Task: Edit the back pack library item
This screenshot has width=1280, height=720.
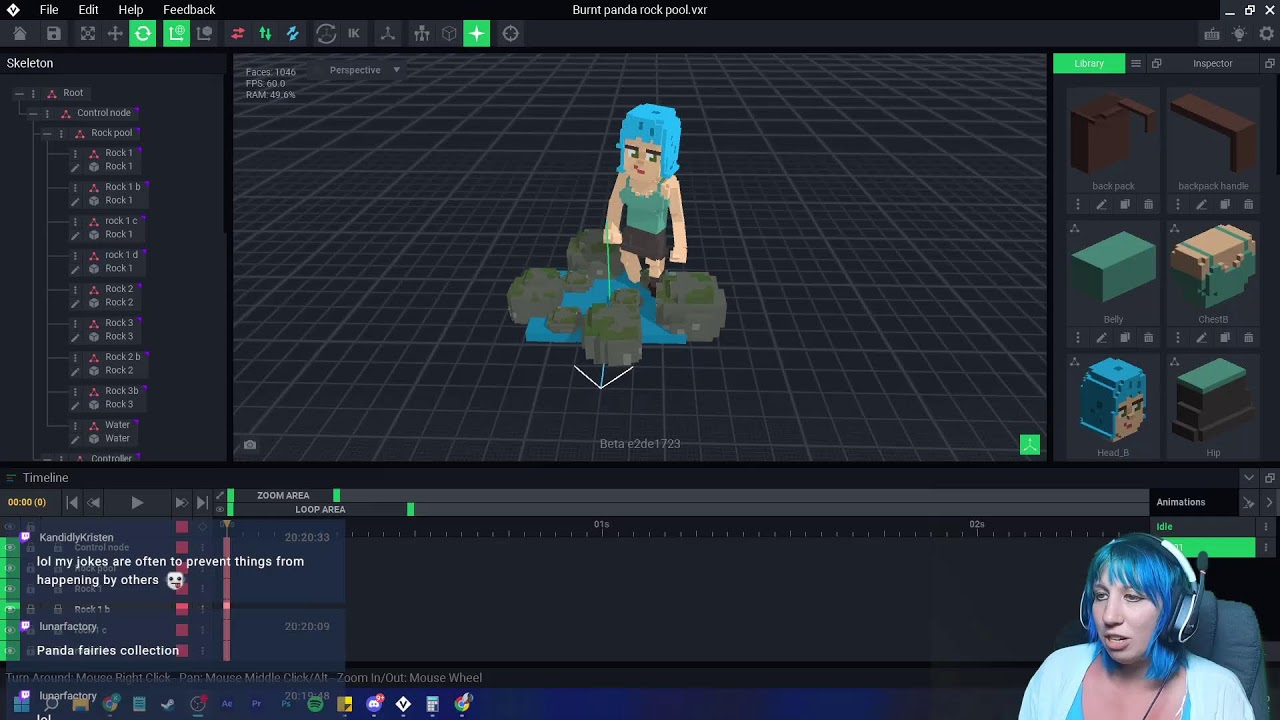Action: click(x=1101, y=205)
